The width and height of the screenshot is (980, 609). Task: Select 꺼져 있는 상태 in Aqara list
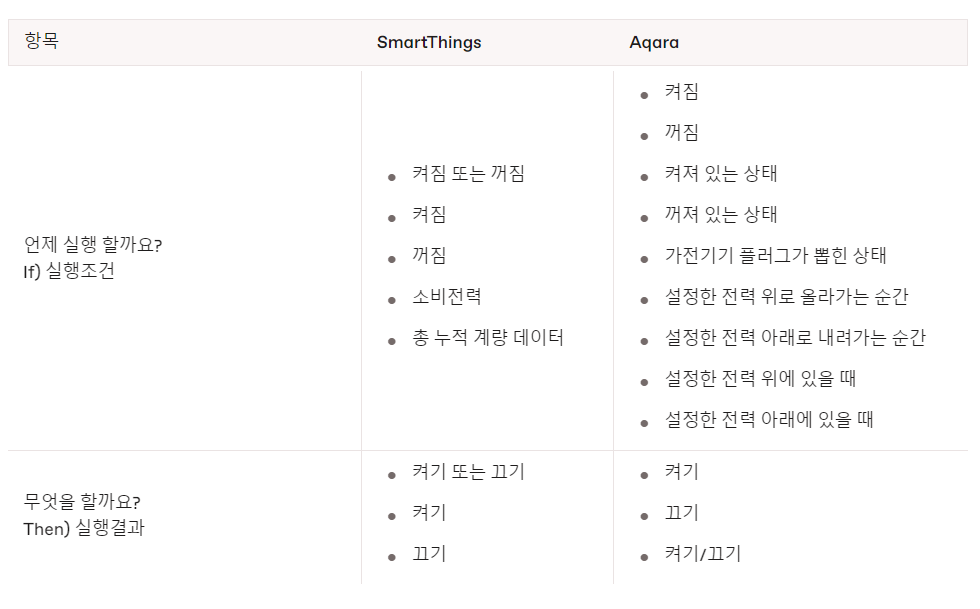pos(721,215)
